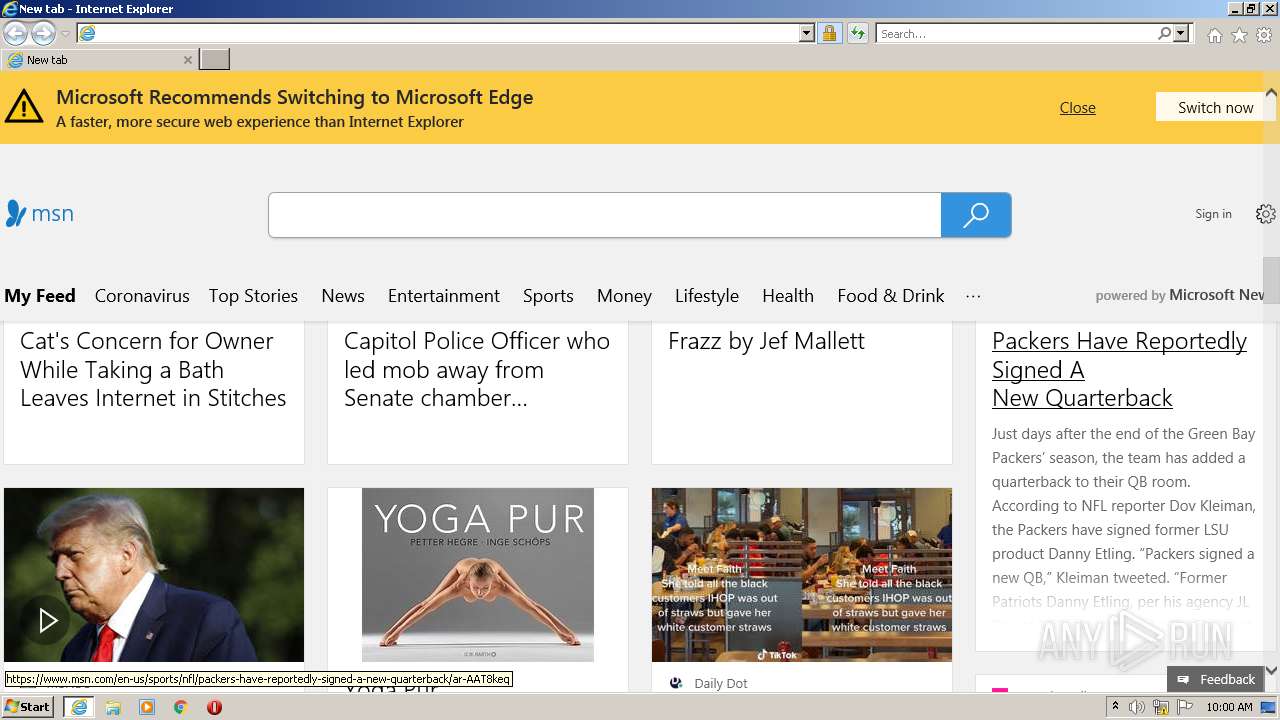Open the recent pages dropdown arrow

tap(65, 34)
